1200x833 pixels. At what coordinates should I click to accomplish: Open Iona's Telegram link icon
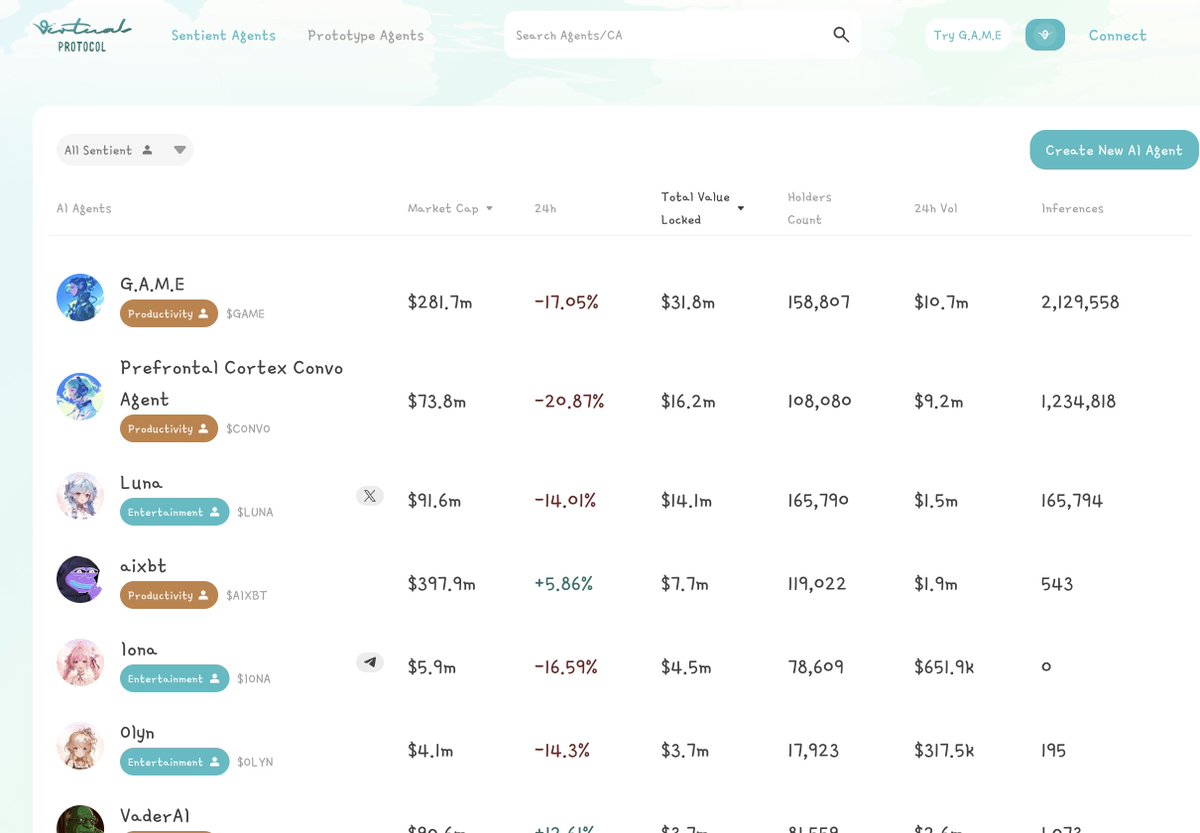[x=370, y=662]
